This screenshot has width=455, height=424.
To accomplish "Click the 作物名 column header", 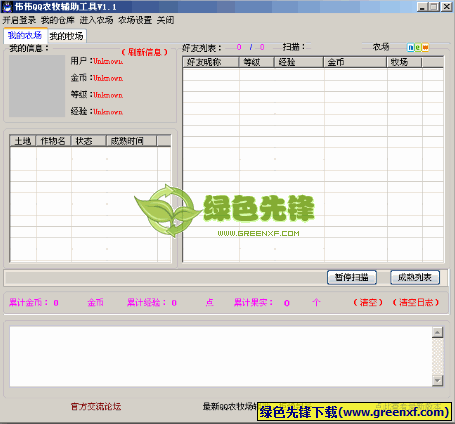I will coord(53,141).
